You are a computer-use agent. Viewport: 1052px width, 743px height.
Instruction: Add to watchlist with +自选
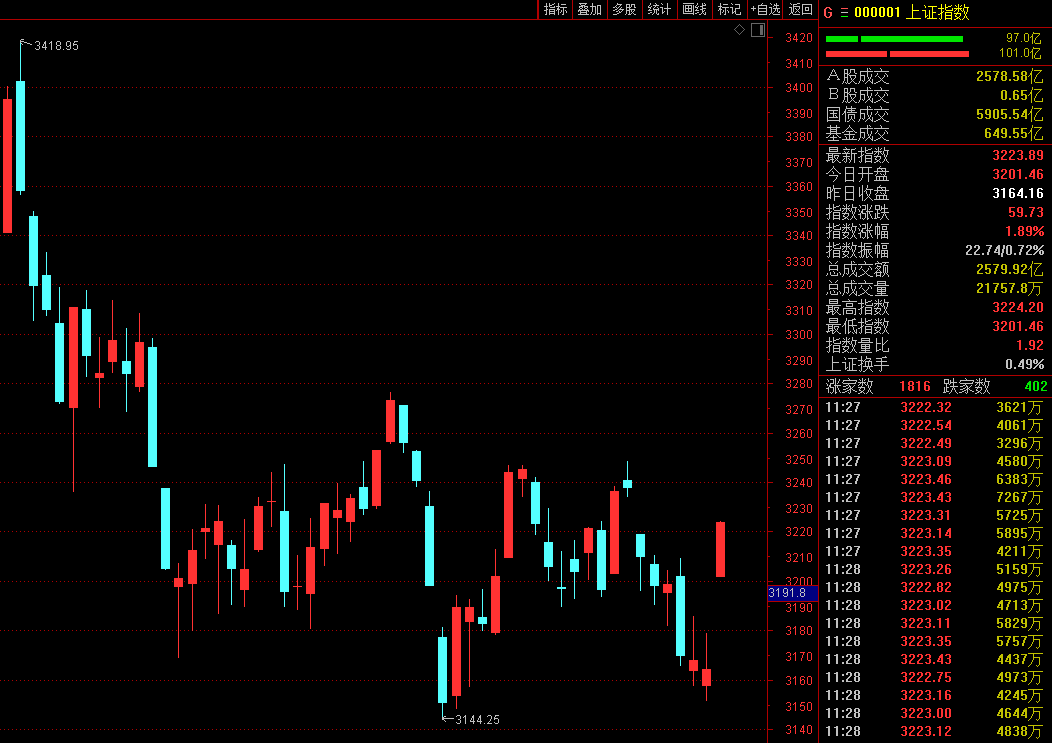pyautogui.click(x=766, y=9)
